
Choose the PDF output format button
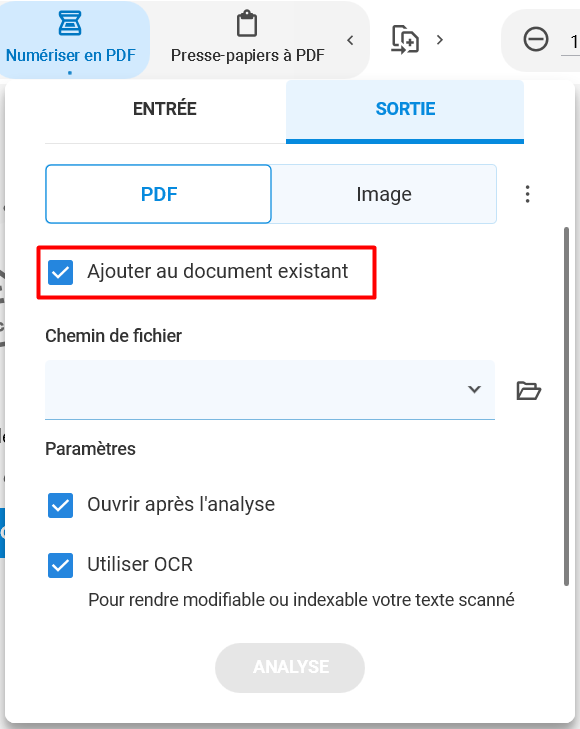click(x=158, y=194)
